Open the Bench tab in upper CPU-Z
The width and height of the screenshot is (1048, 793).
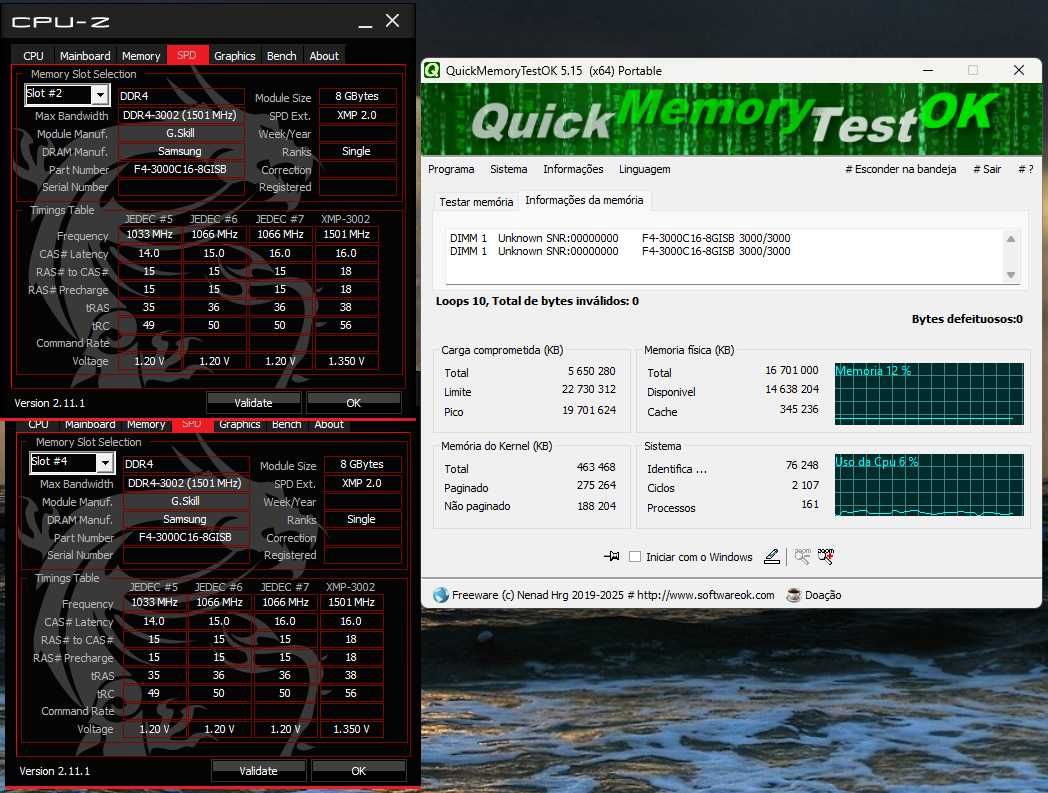(281, 56)
